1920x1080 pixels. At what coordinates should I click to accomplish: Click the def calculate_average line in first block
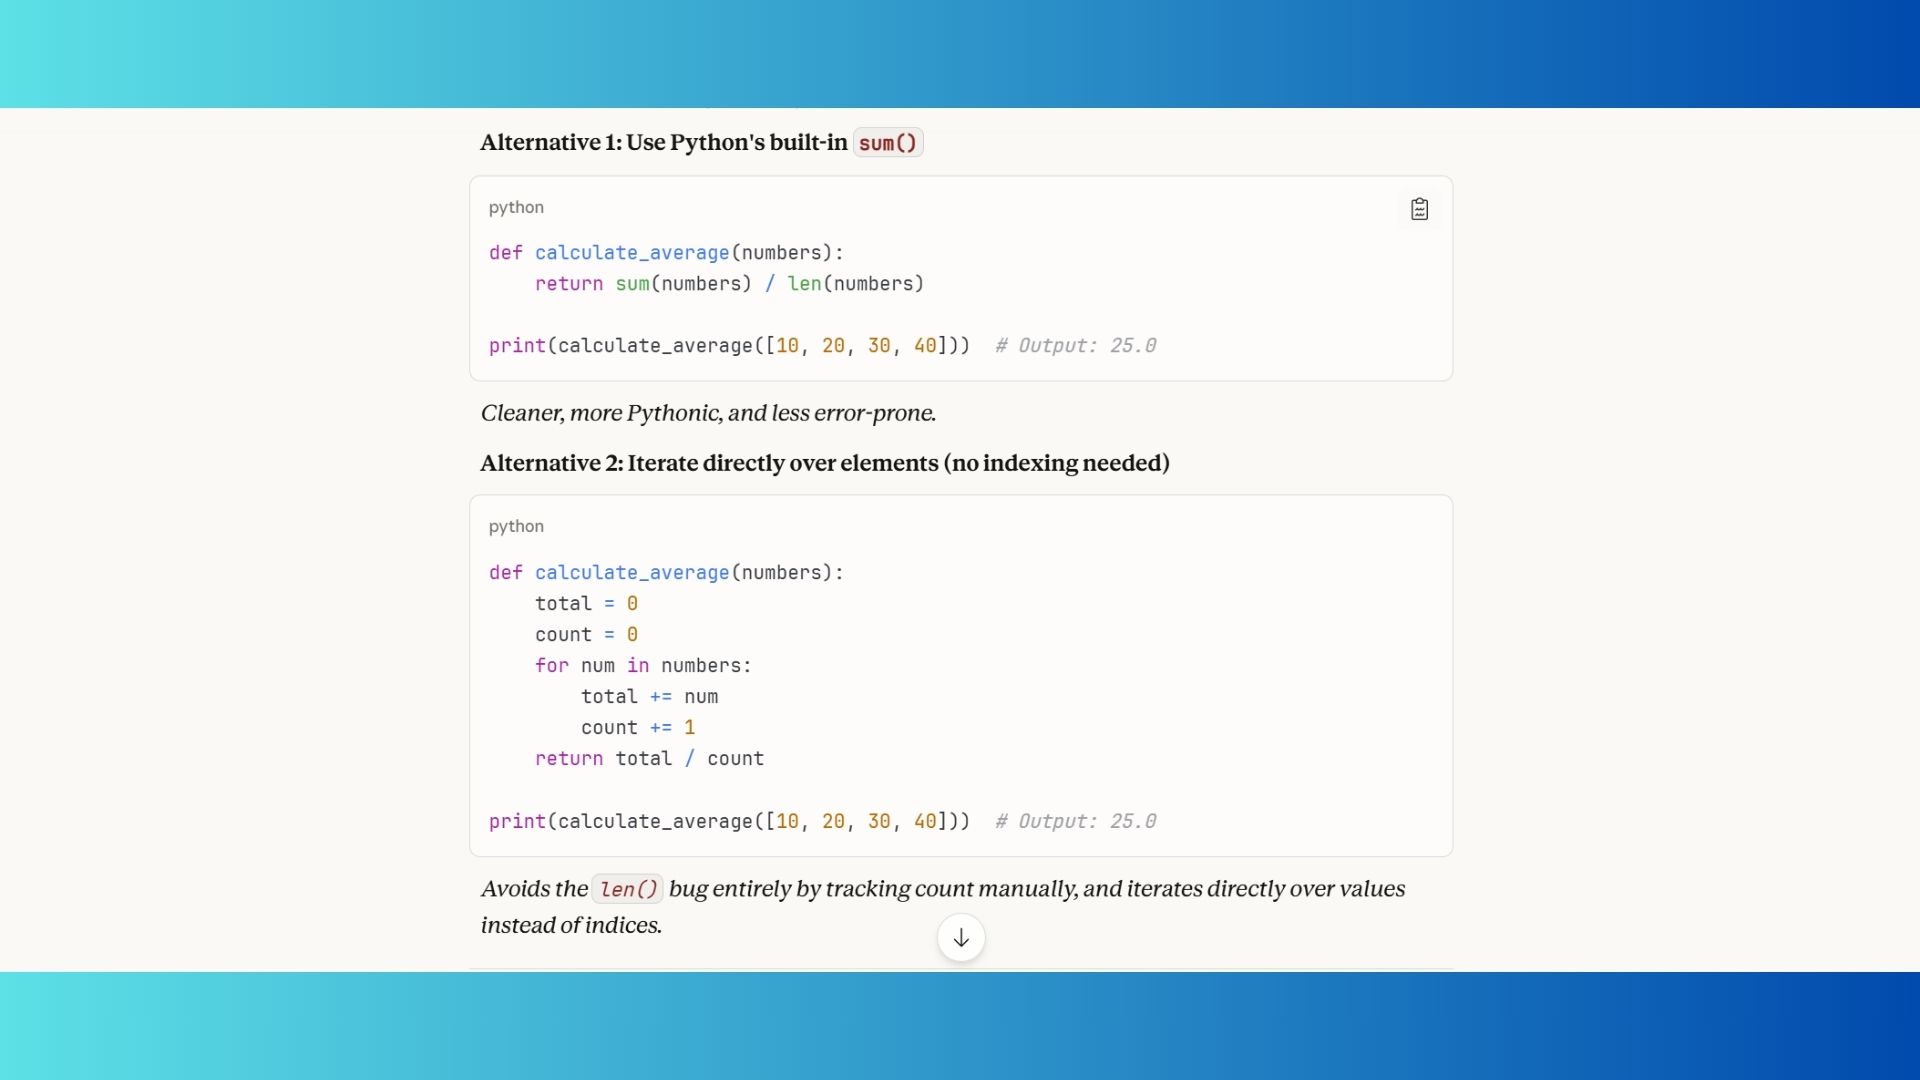pyautogui.click(x=666, y=253)
